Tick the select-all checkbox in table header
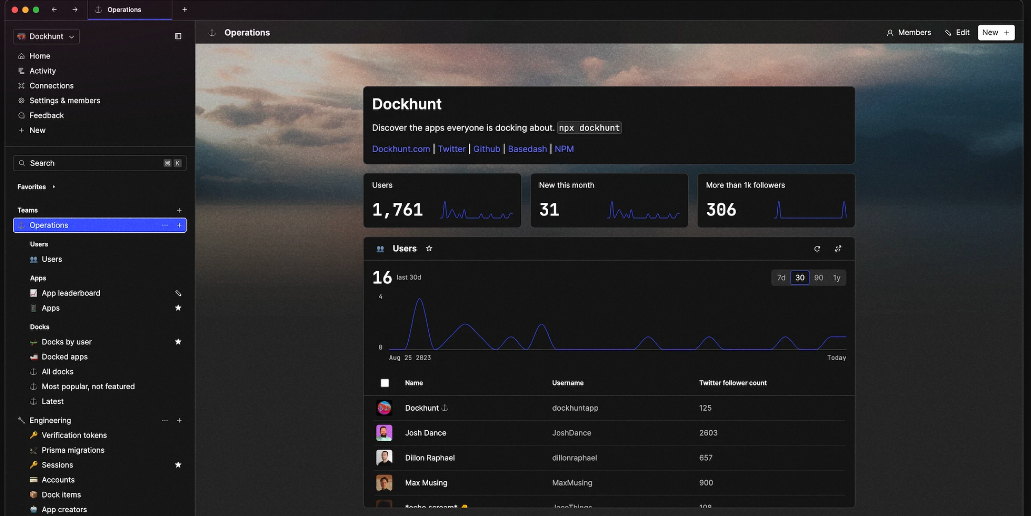 click(385, 383)
